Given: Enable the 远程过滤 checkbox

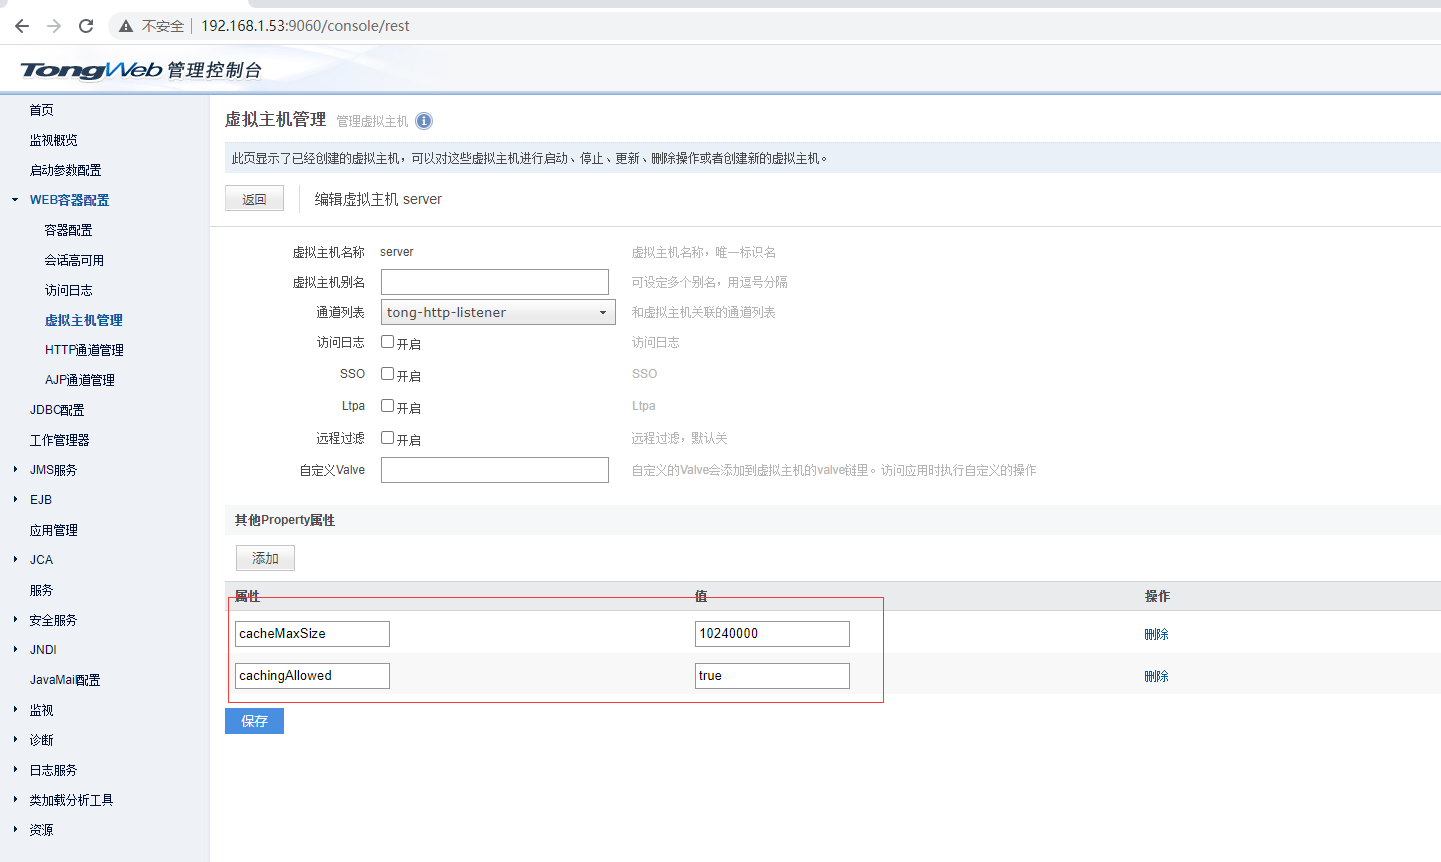Looking at the screenshot, I should 387,438.
